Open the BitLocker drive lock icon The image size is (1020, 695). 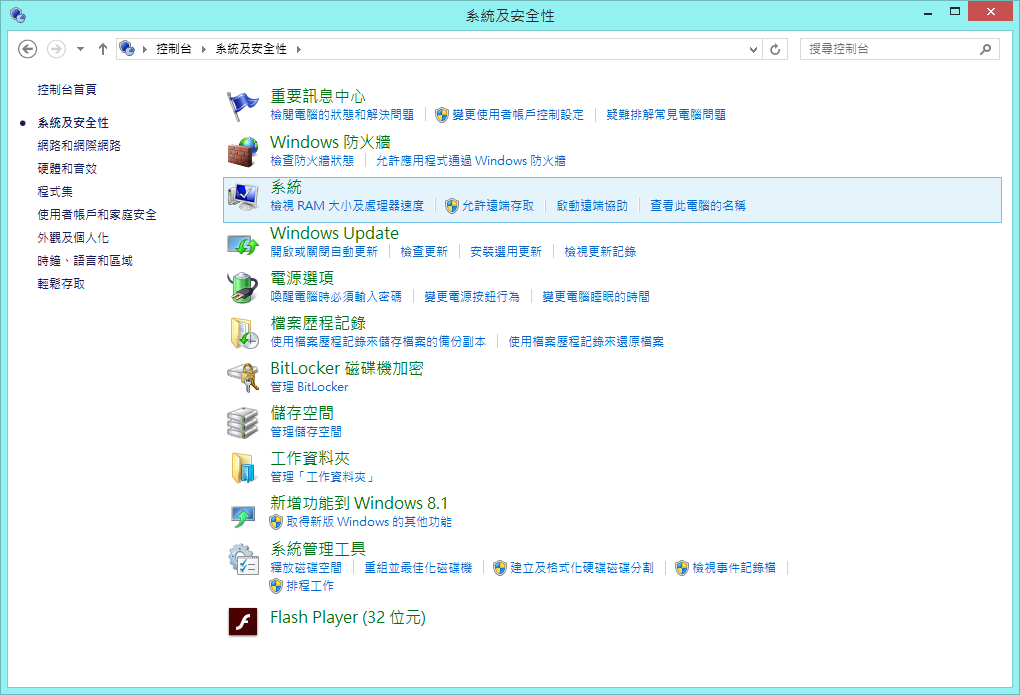(x=243, y=377)
